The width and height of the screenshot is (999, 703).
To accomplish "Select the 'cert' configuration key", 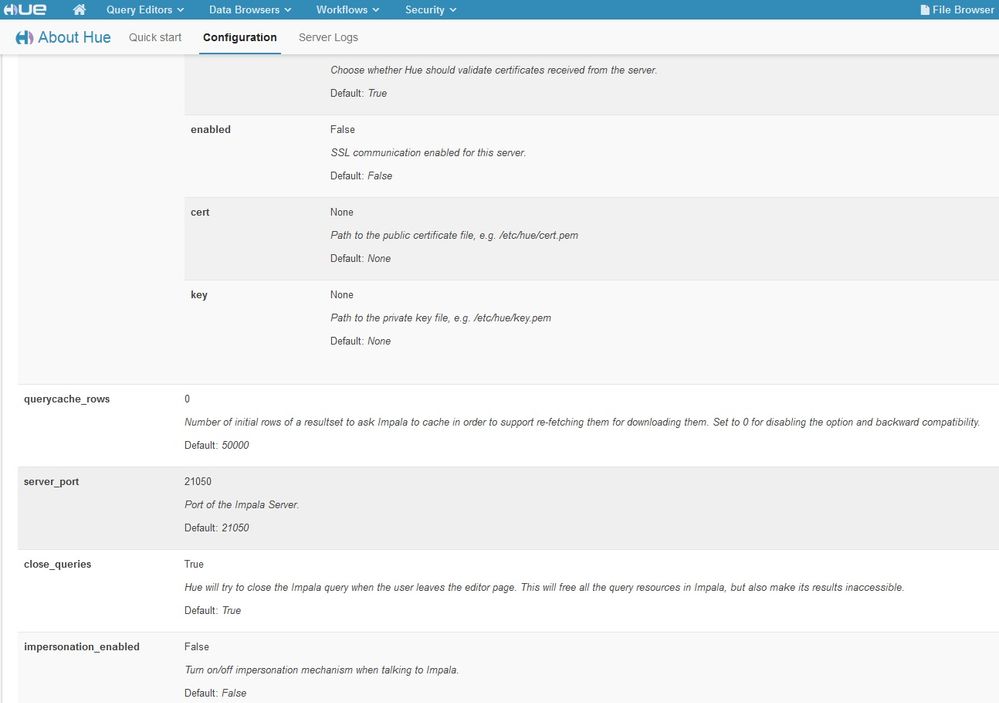I will (200, 213).
